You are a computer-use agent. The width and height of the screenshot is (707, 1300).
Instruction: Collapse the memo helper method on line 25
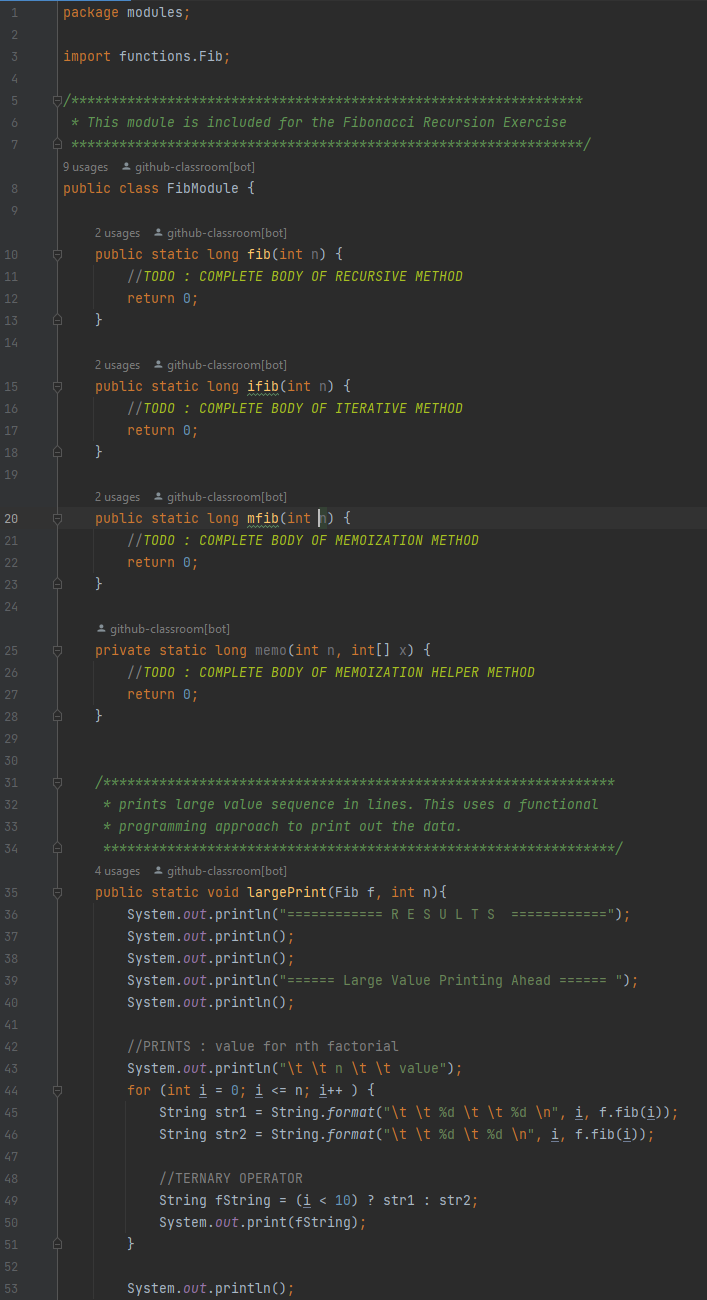tap(57, 650)
